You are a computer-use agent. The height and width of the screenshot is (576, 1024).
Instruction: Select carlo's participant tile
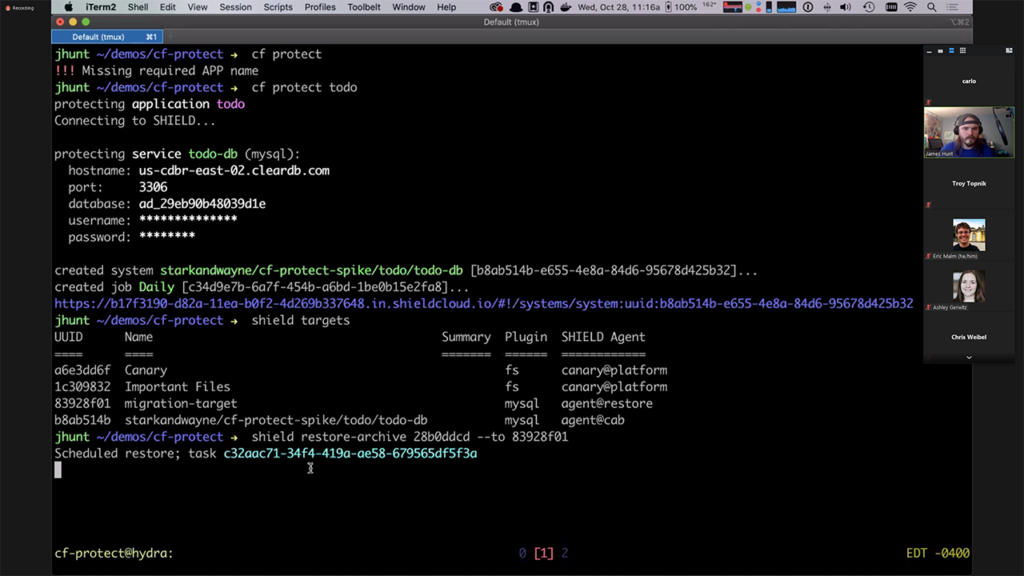tap(969, 81)
